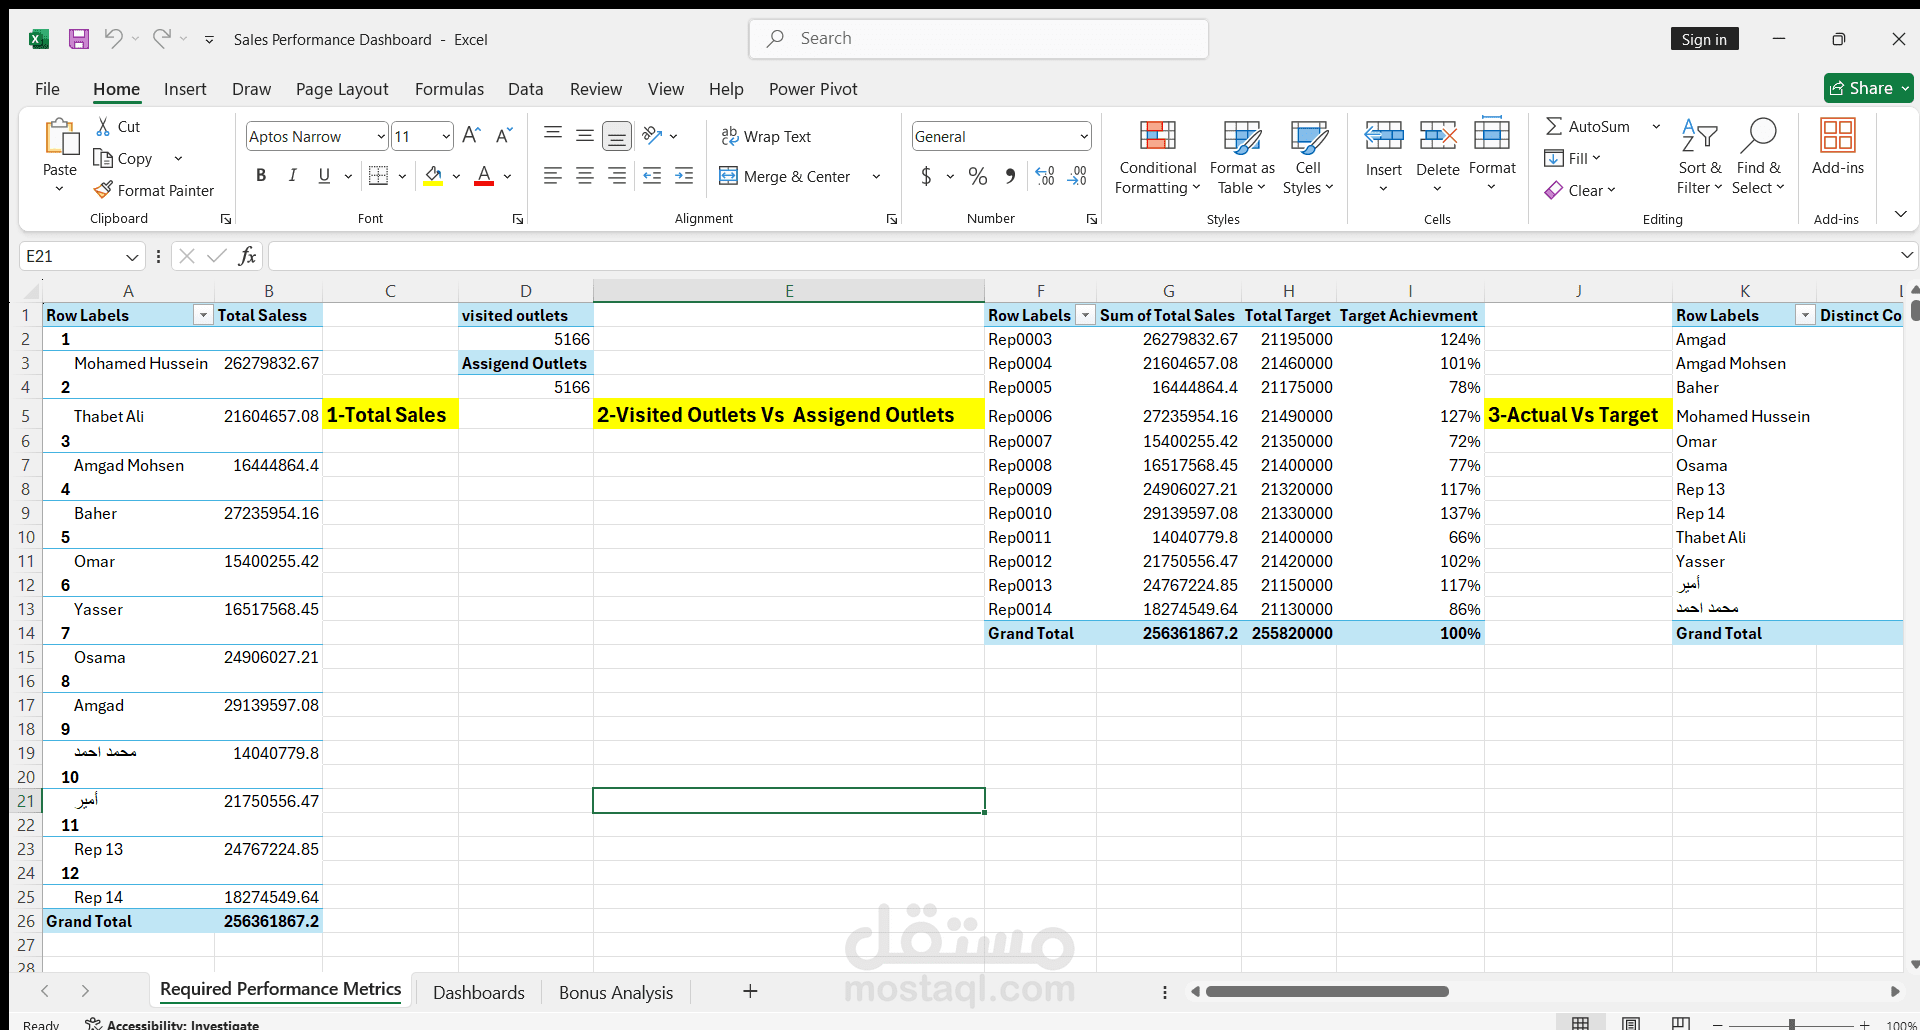Switch to Dashboards sheet tab
The image size is (1920, 1030).
[x=478, y=992]
